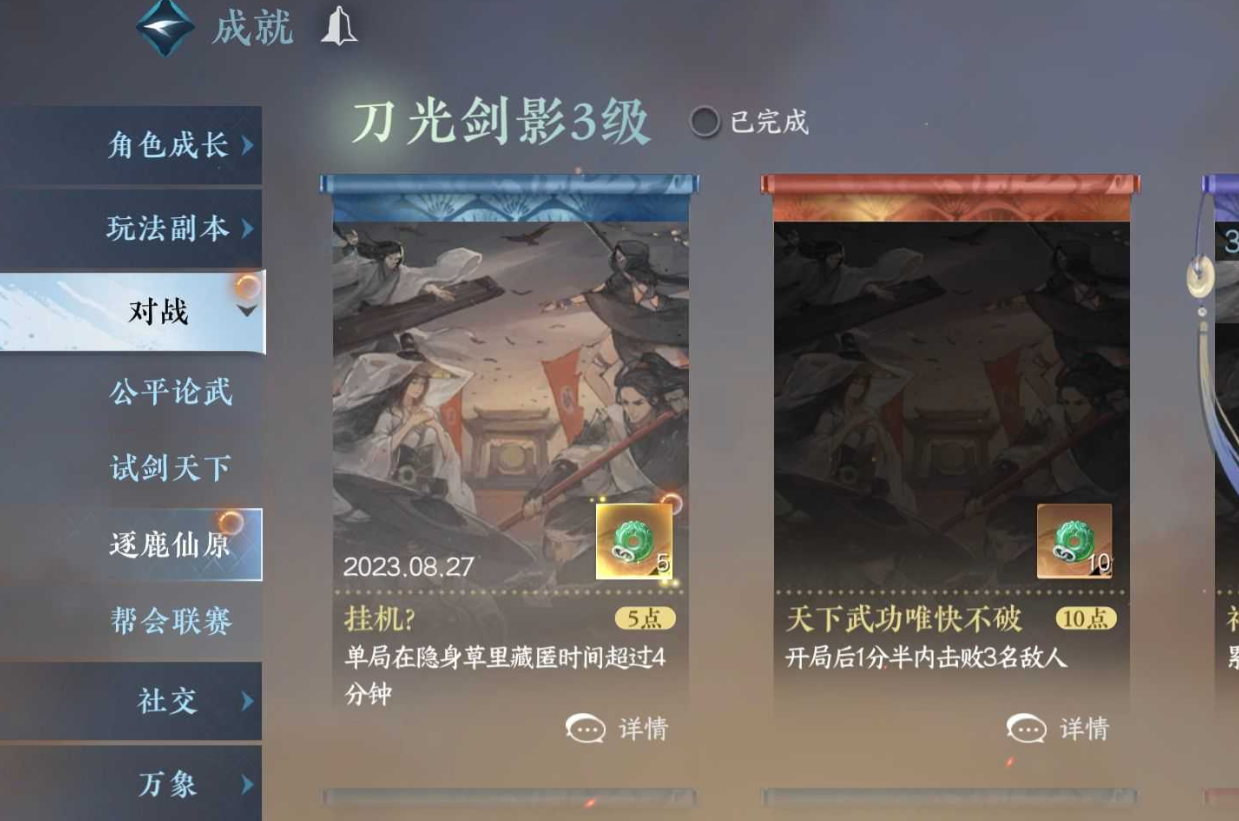Image resolution: width=1239 pixels, height=821 pixels.
Task: Click the diamond logo icon beside 成就
Action: click(x=165, y=28)
